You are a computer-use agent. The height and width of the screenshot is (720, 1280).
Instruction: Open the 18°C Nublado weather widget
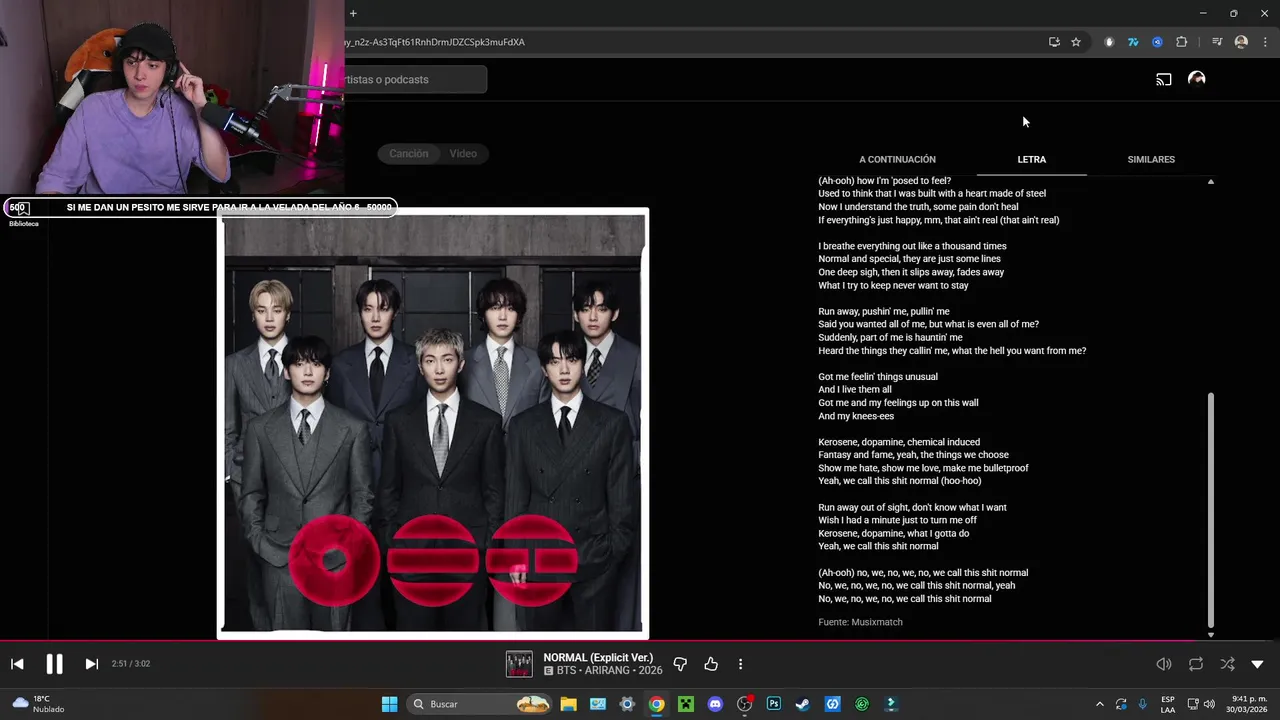(37, 704)
